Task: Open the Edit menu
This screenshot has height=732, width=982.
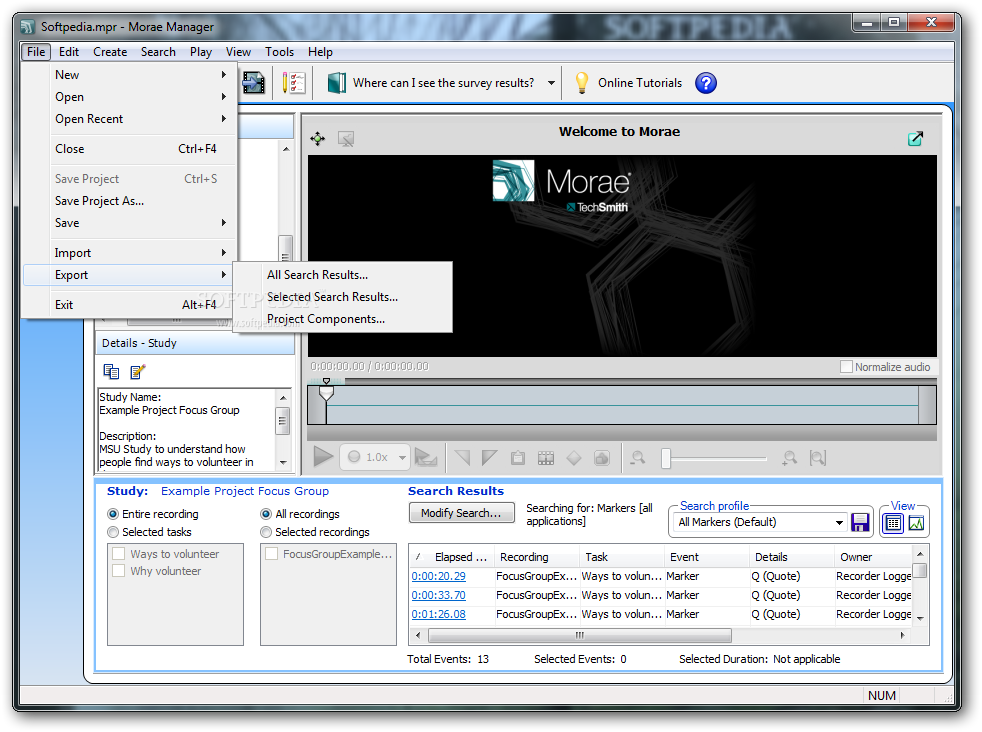Action: pyautogui.click(x=69, y=52)
